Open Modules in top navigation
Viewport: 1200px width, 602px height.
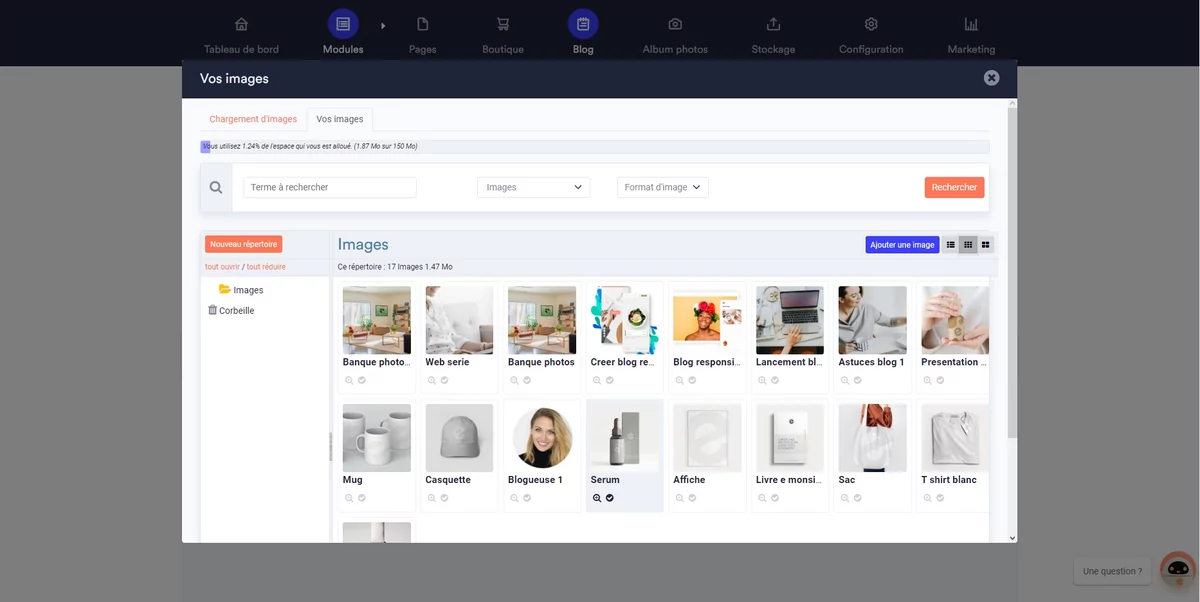pyautogui.click(x=343, y=33)
